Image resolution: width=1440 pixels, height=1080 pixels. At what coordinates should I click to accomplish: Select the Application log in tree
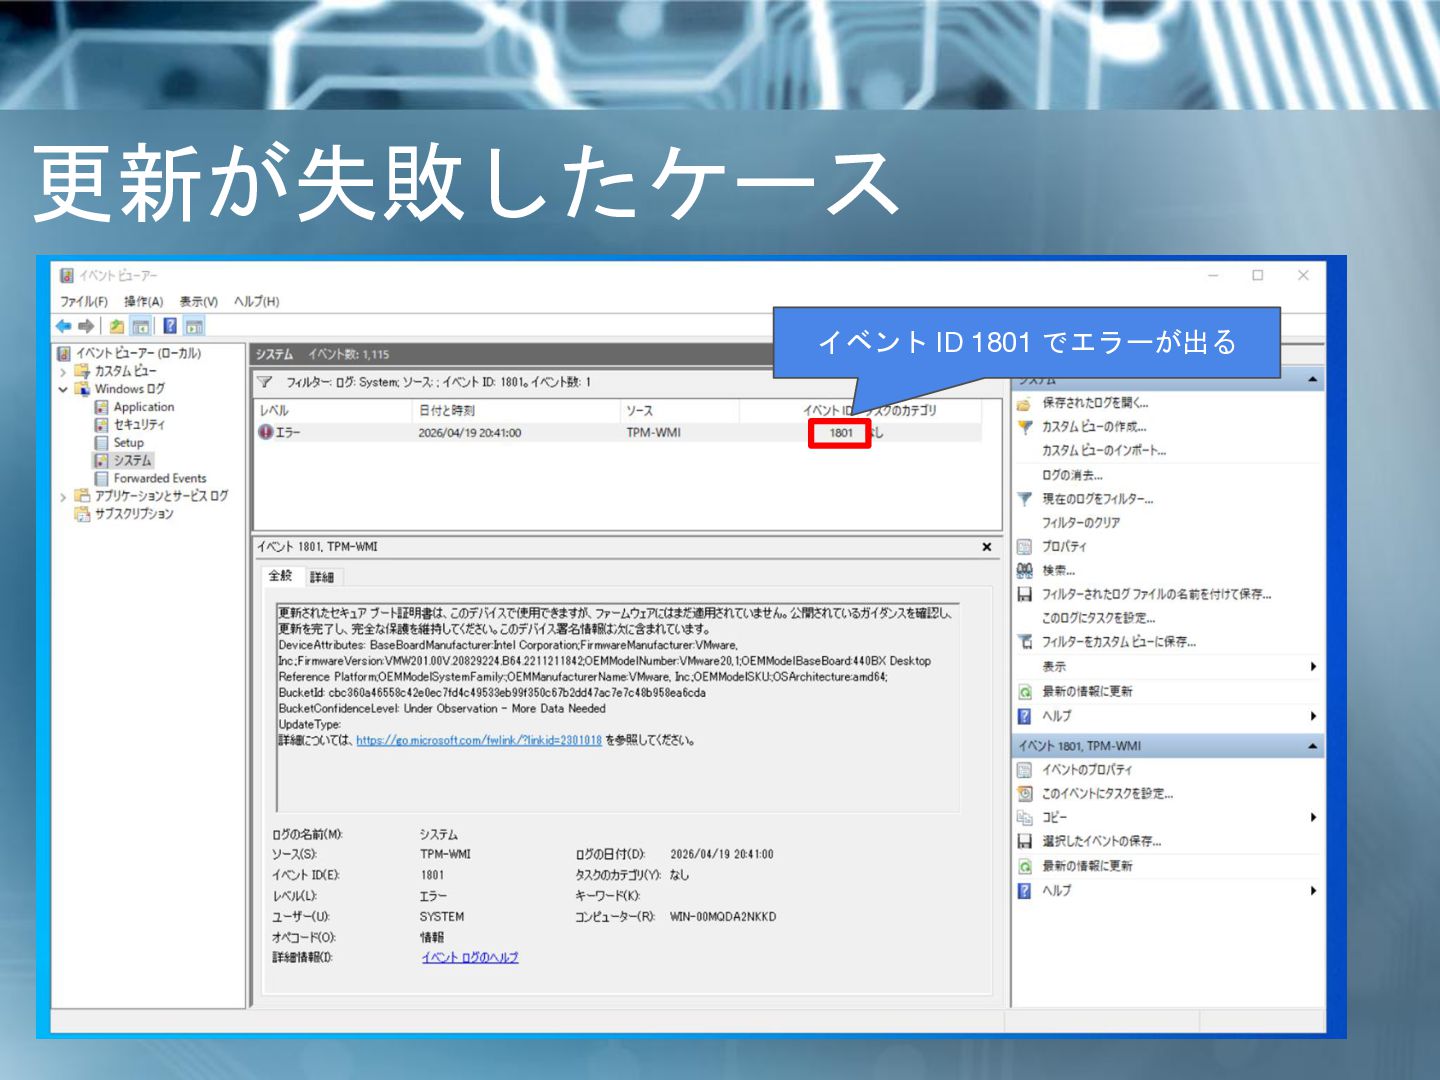(x=143, y=407)
